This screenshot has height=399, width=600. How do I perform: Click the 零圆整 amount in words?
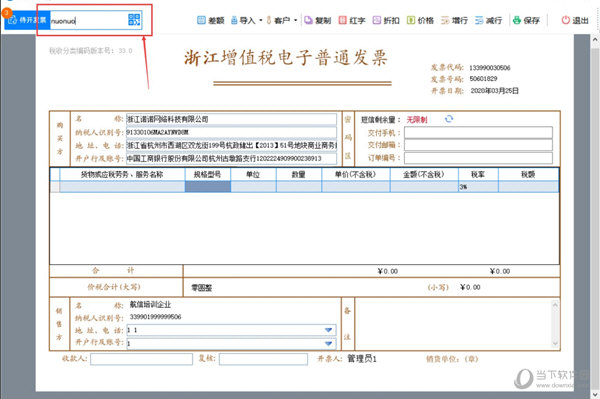click(x=202, y=288)
